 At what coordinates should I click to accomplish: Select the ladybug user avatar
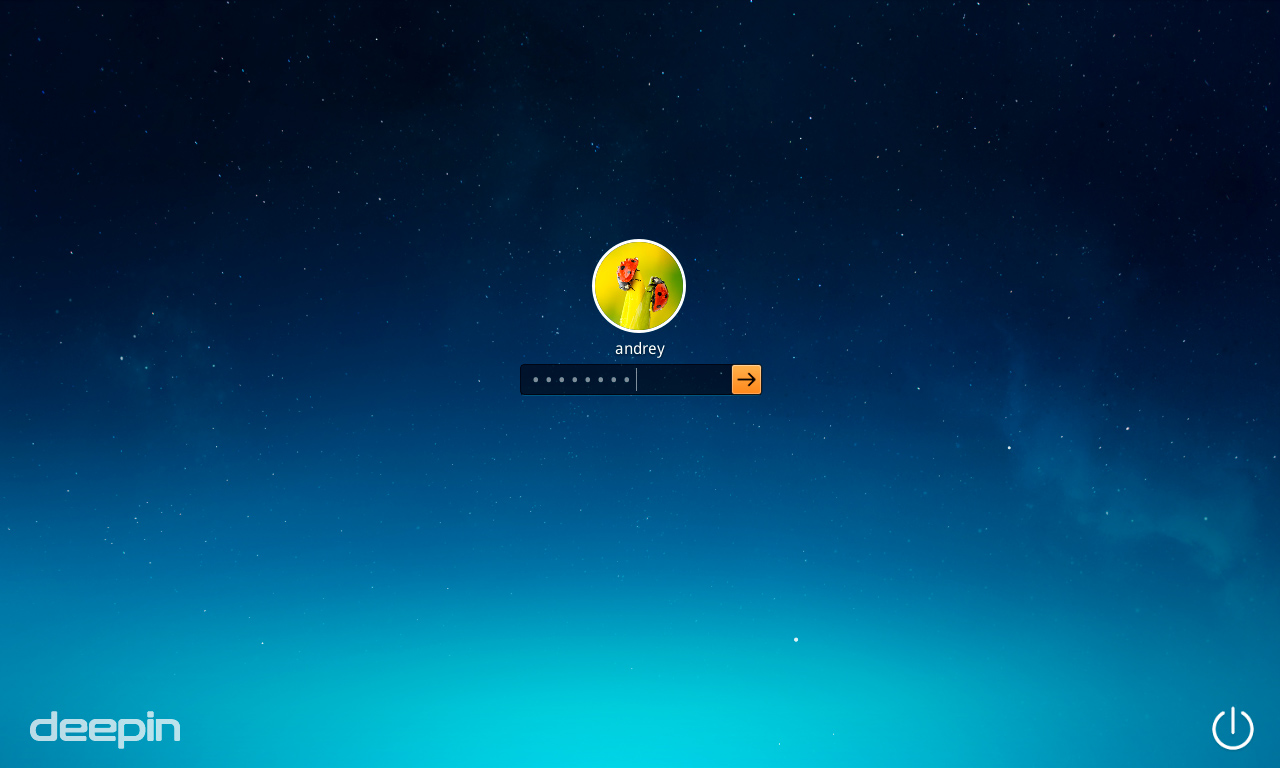coord(639,286)
